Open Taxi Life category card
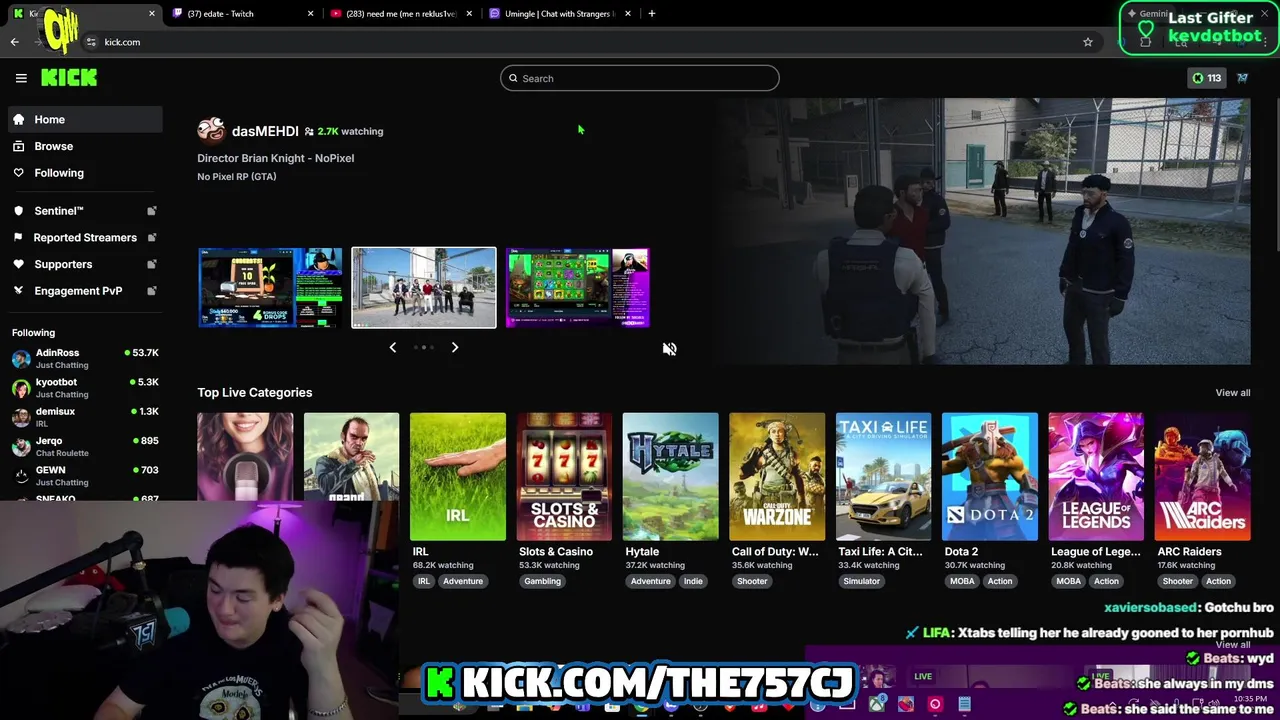 (x=883, y=477)
